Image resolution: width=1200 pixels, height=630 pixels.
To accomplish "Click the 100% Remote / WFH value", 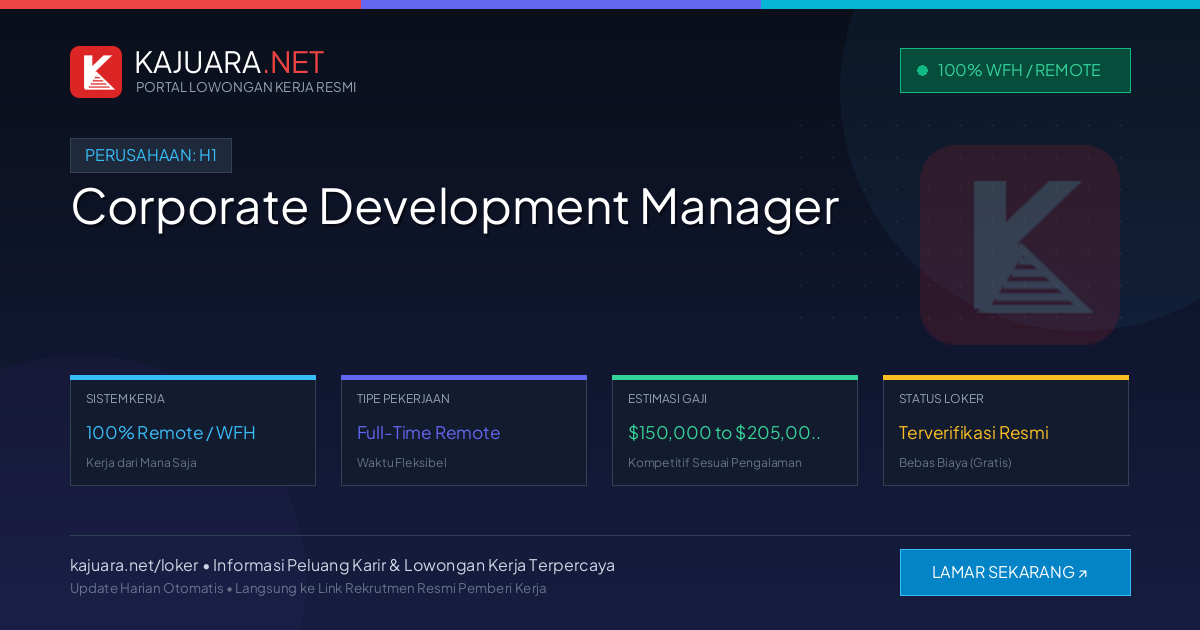I will [x=171, y=433].
